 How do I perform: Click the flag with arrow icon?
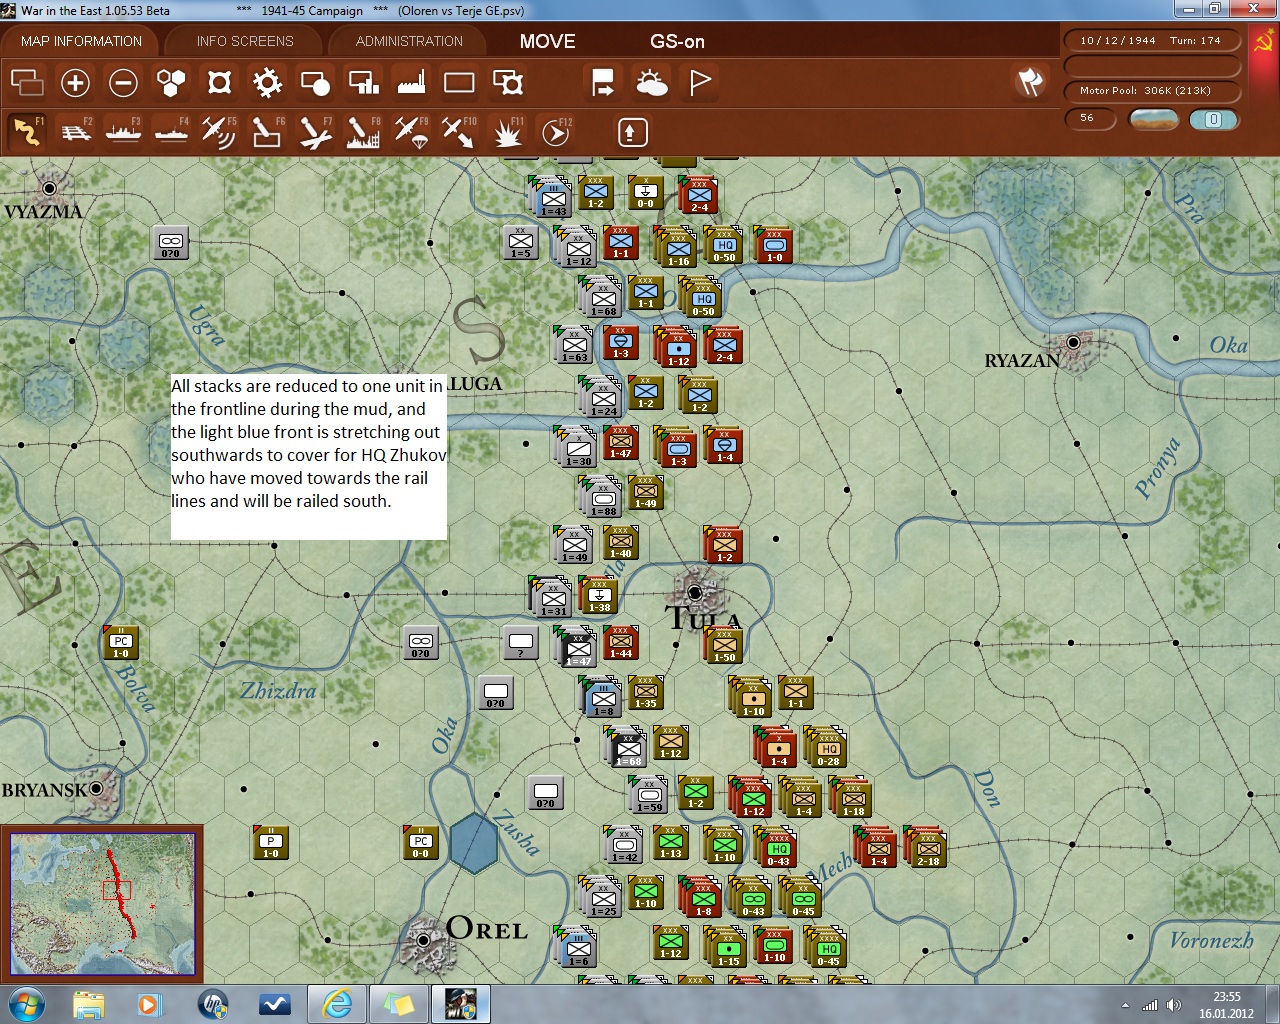pyautogui.click(x=603, y=82)
